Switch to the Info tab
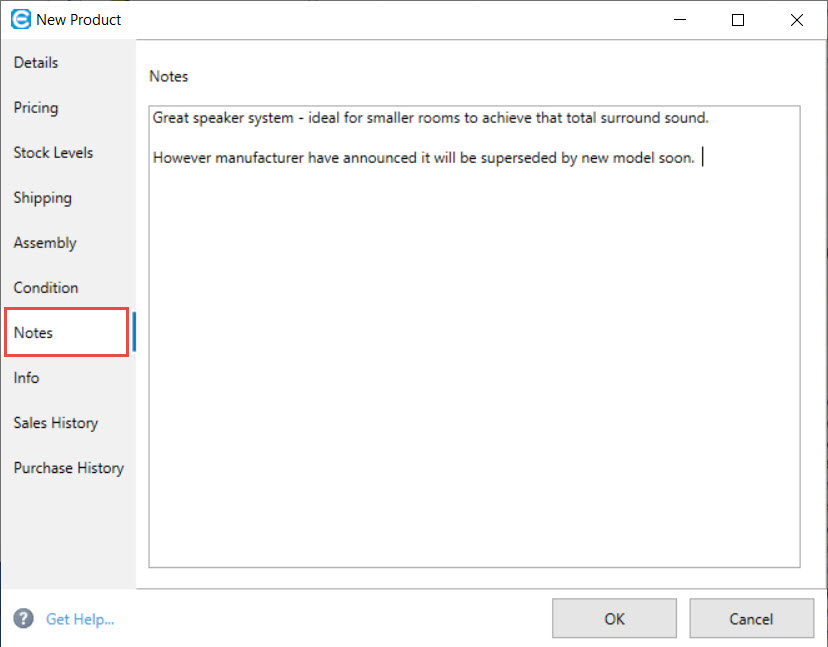828x647 pixels. pos(27,378)
